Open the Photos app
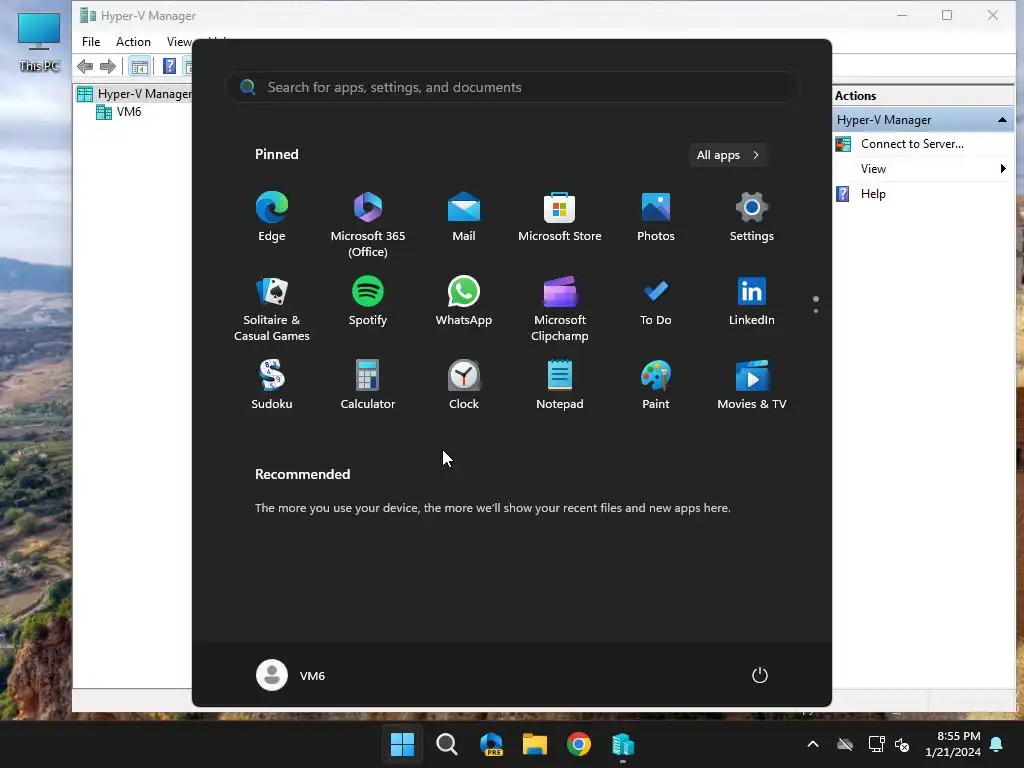This screenshot has height=768, width=1024. tap(656, 217)
